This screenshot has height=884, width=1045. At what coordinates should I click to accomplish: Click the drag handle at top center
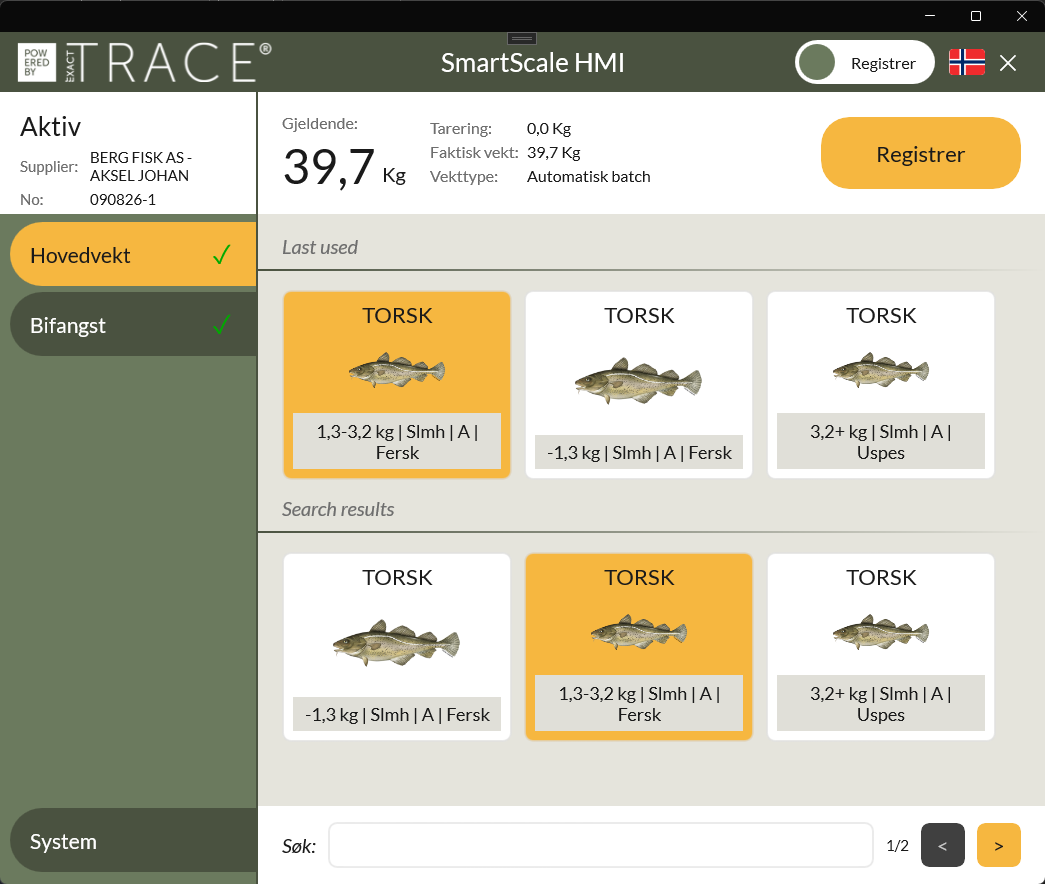522,39
